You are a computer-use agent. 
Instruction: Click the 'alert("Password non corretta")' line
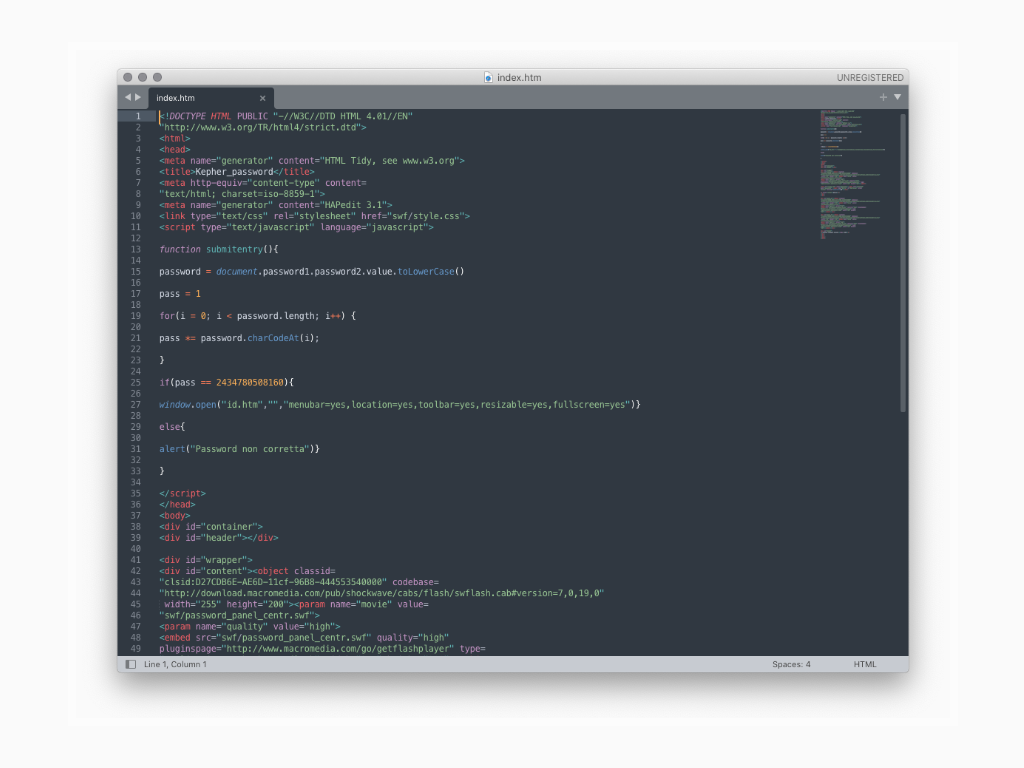coord(239,449)
